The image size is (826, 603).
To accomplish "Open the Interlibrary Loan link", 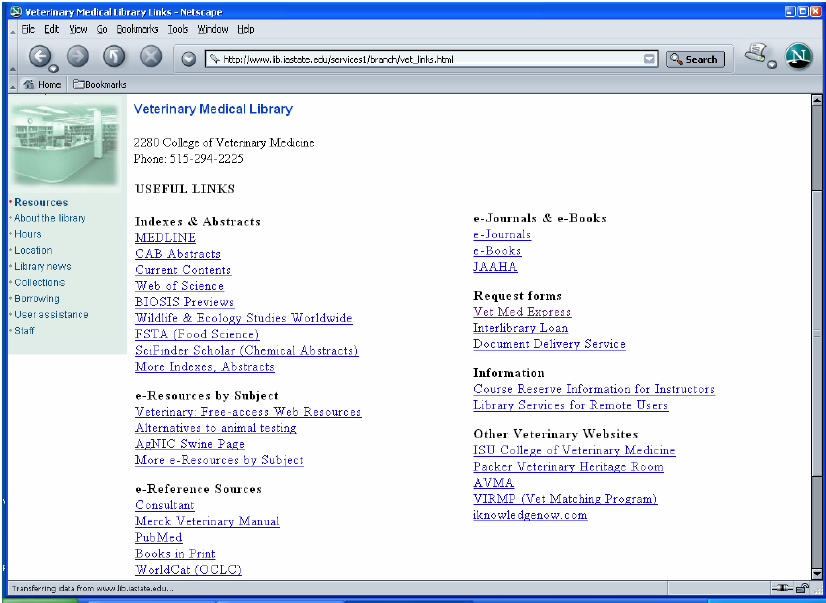I will (x=520, y=328).
